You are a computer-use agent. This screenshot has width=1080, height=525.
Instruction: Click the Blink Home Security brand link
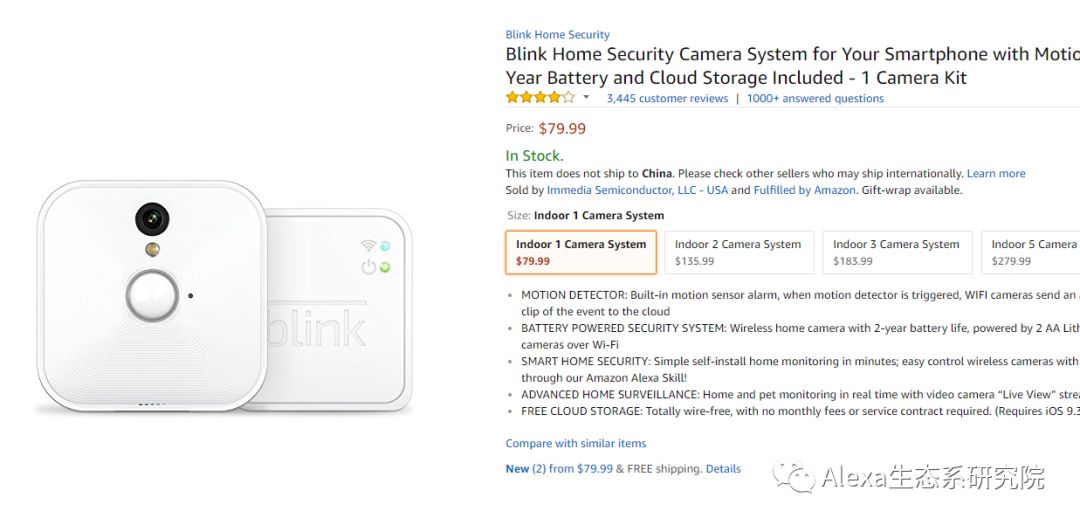(557, 34)
